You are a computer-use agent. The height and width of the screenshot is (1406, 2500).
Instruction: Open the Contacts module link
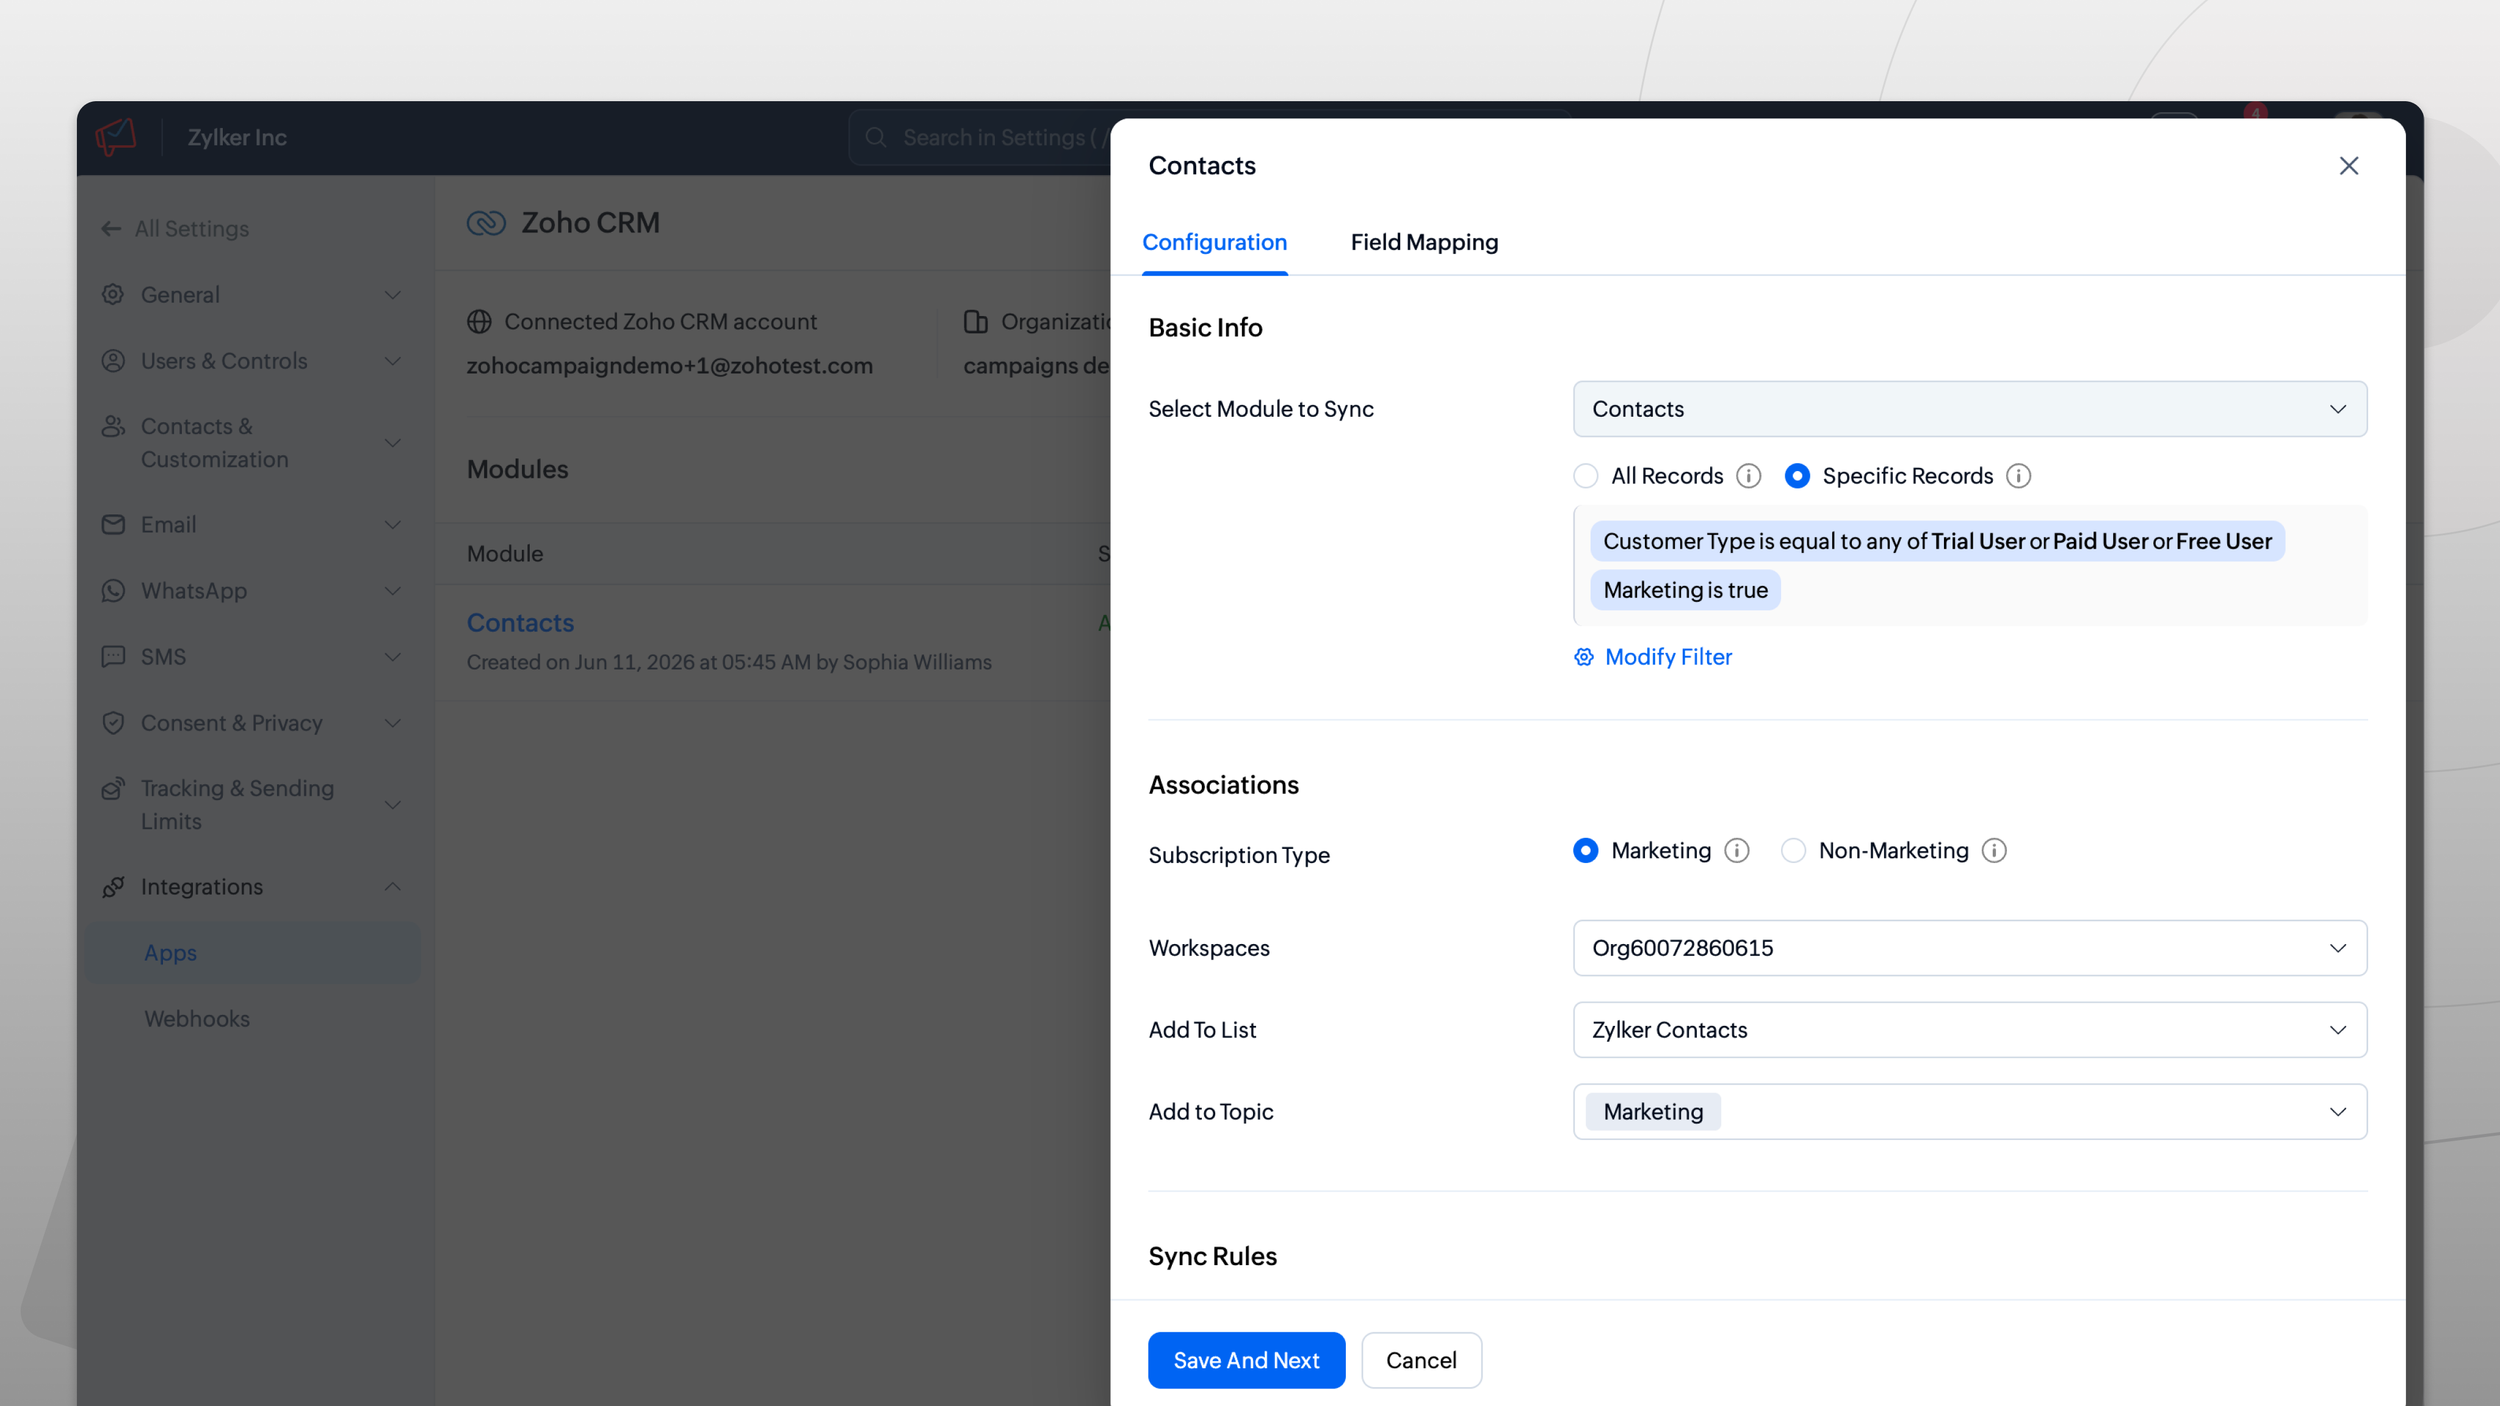tap(520, 623)
